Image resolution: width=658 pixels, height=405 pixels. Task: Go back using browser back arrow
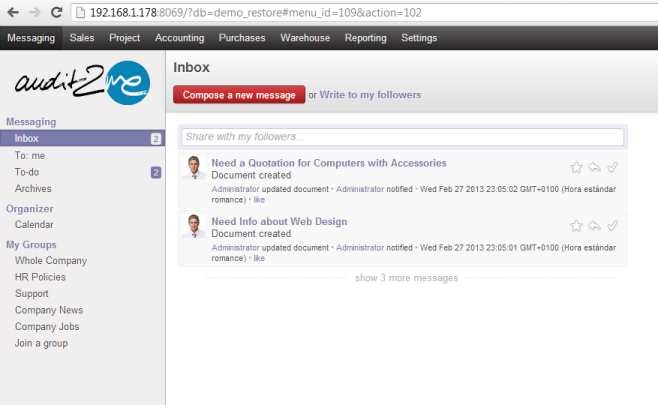[x=13, y=12]
